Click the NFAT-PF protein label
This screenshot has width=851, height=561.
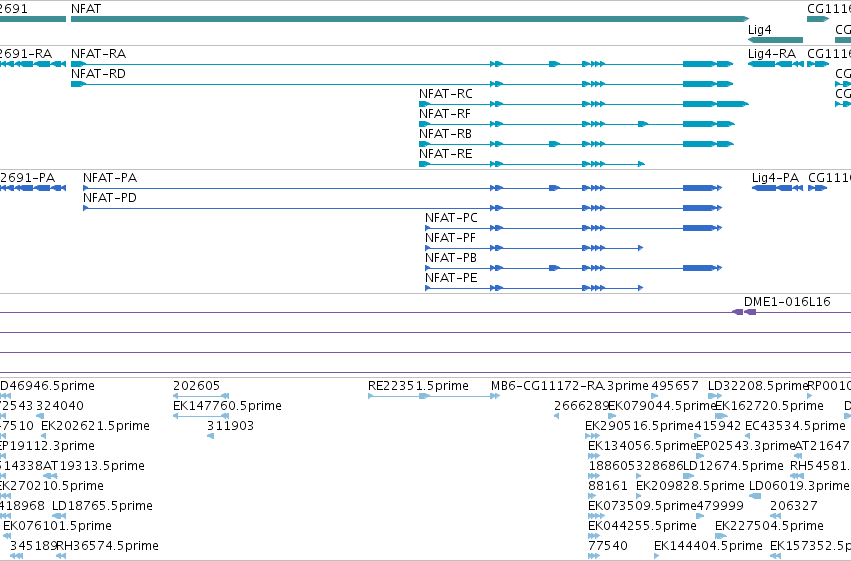pyautogui.click(x=450, y=238)
